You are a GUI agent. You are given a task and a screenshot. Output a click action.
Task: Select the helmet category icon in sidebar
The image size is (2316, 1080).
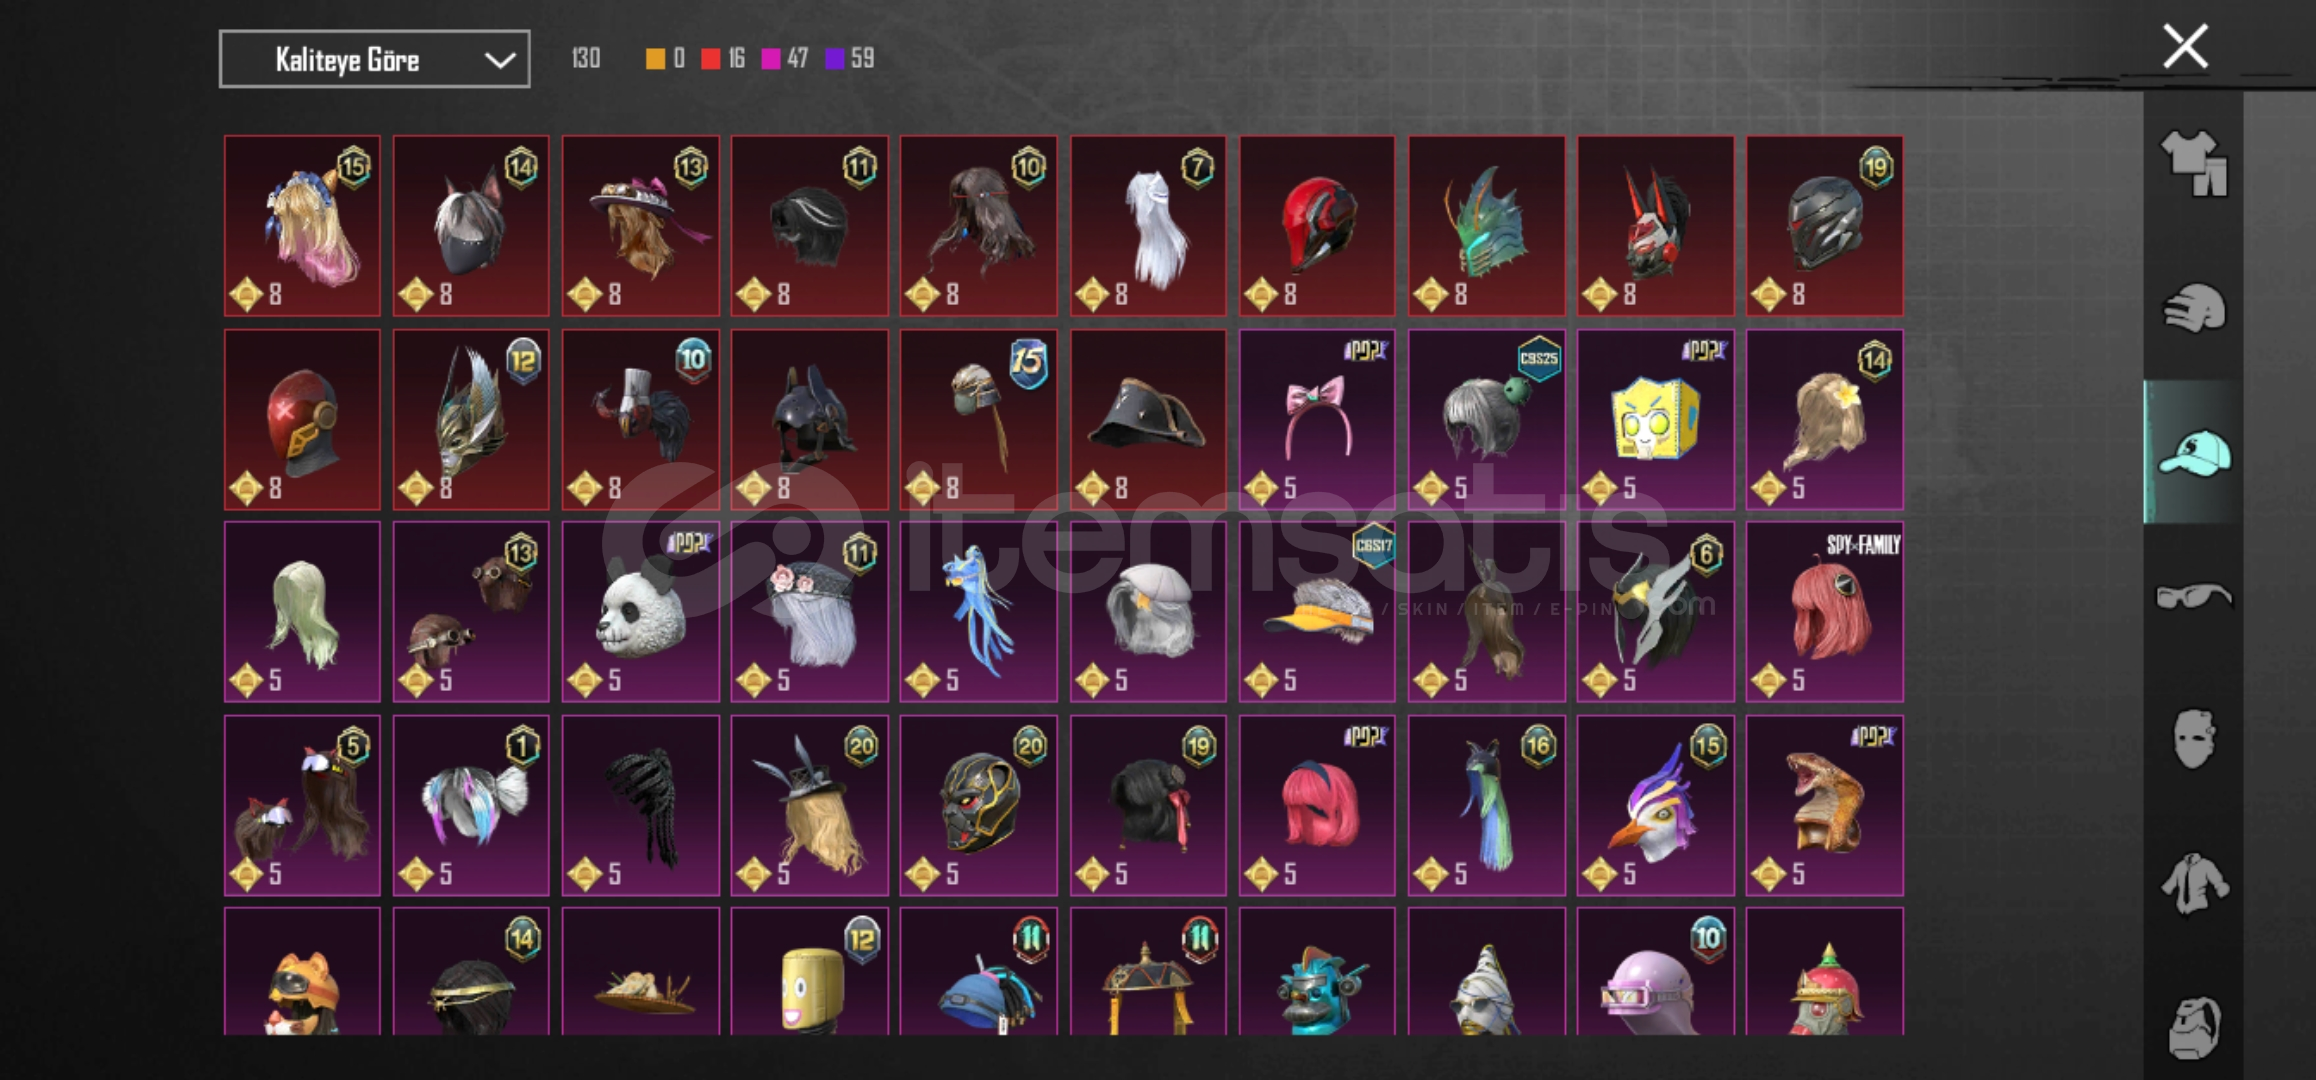pos(2194,309)
